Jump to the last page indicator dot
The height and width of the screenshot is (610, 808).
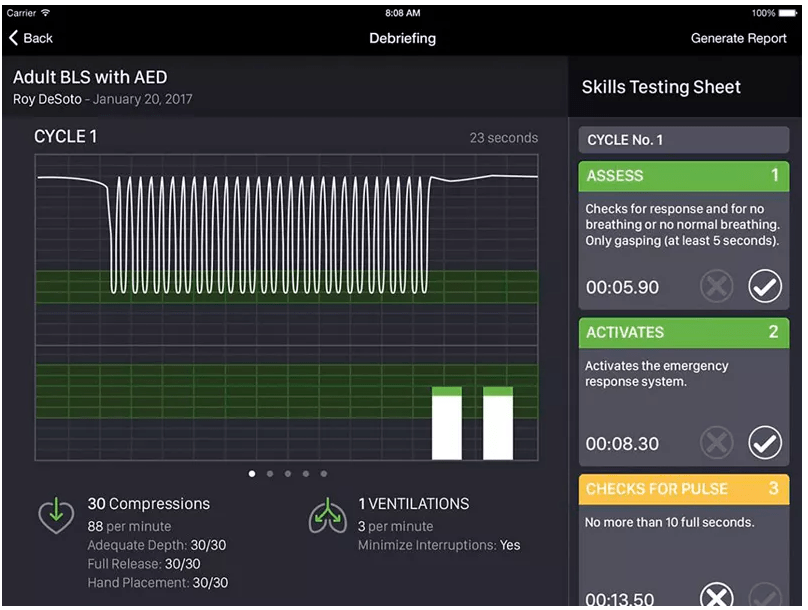[324, 474]
